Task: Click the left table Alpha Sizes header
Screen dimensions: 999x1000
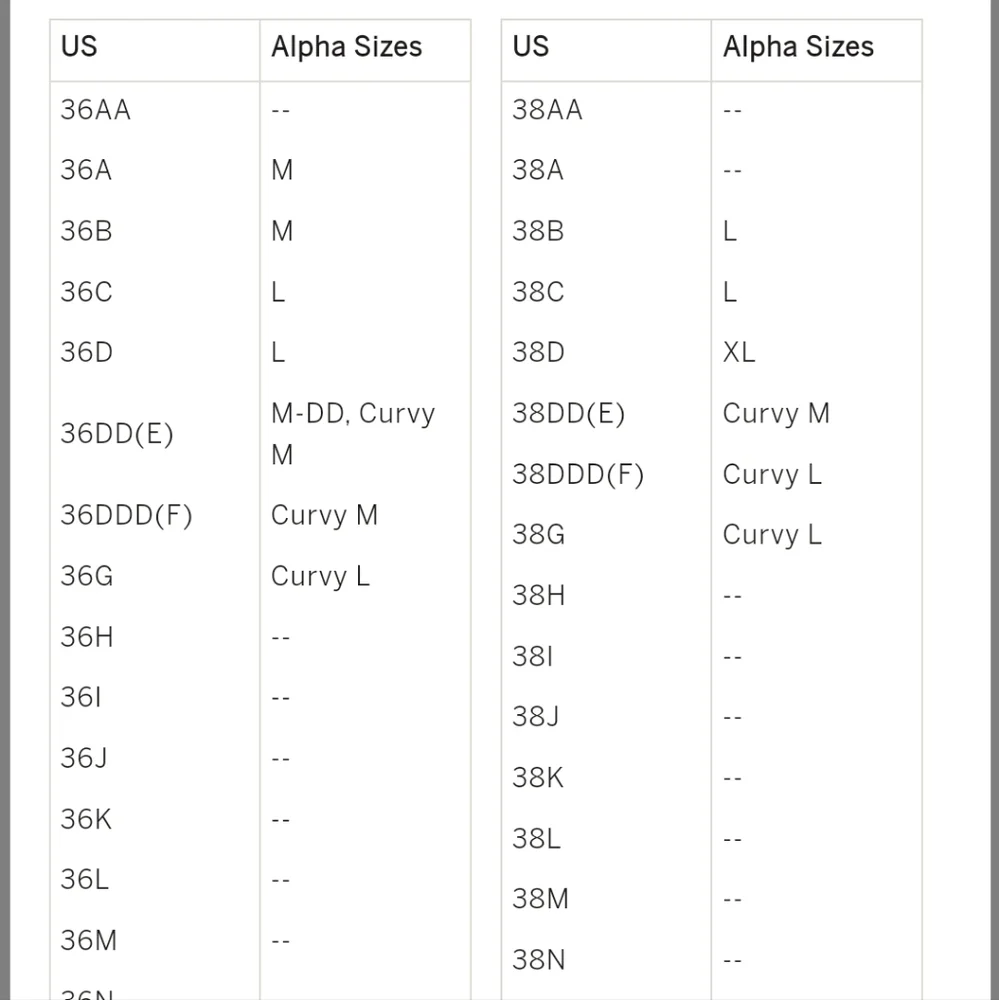Action: point(346,47)
